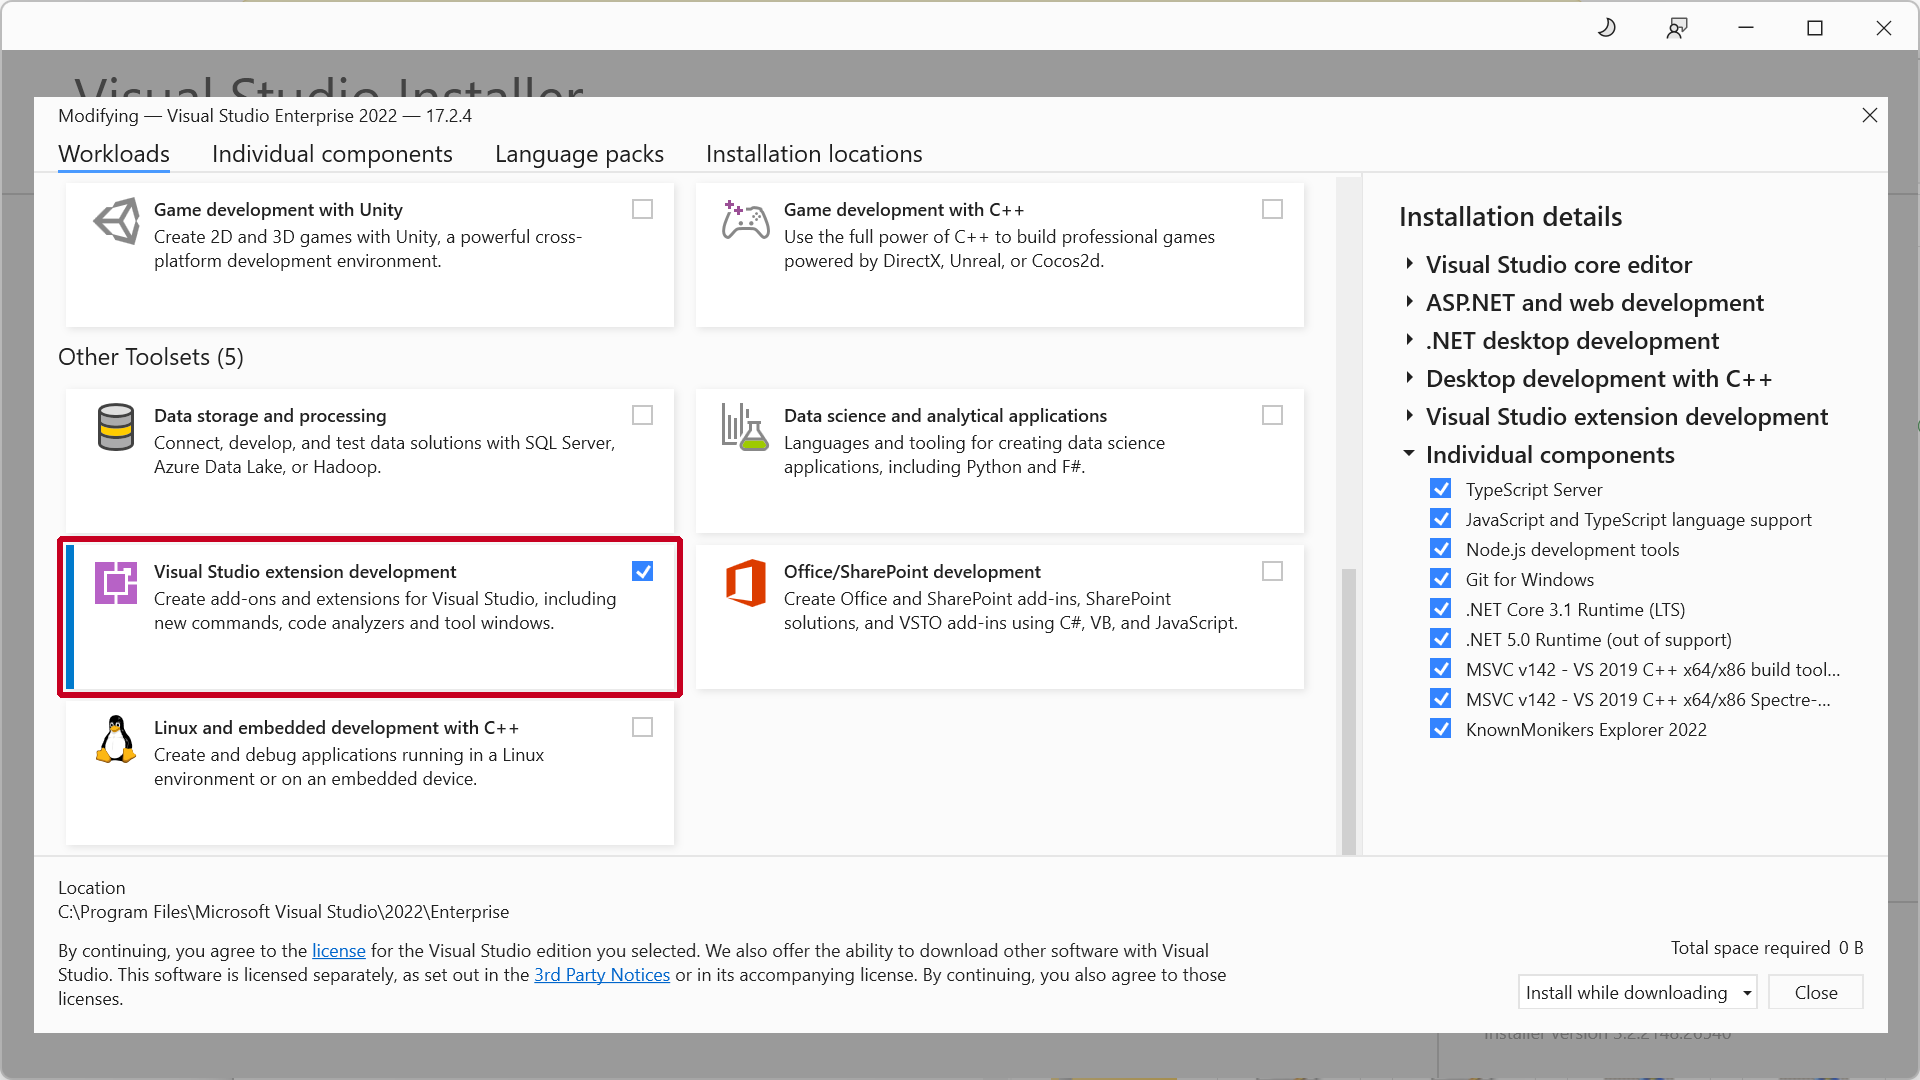Check Game development with Unity workload
This screenshot has width=1920, height=1080.
coord(643,209)
